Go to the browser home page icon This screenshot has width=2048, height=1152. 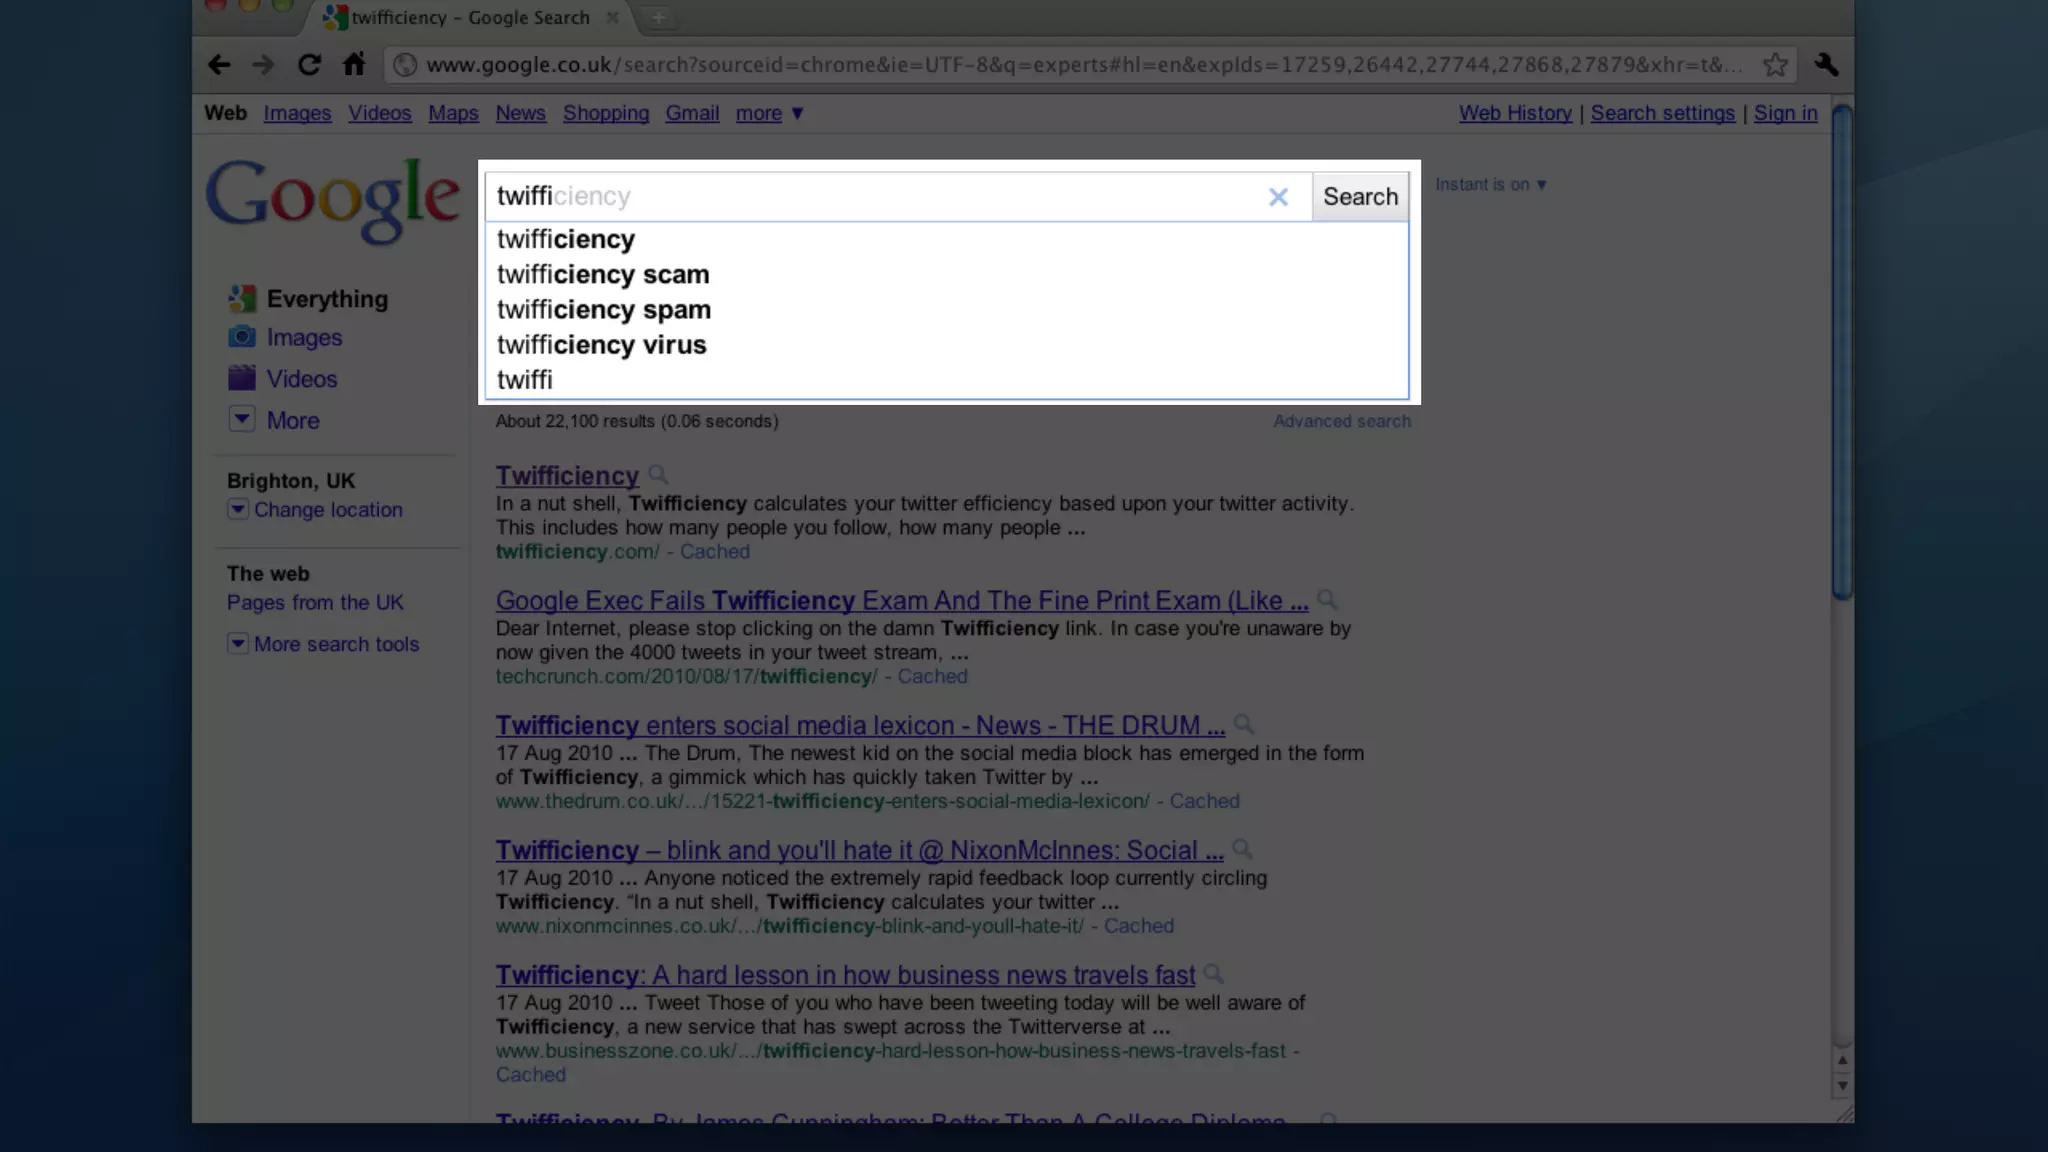click(354, 65)
